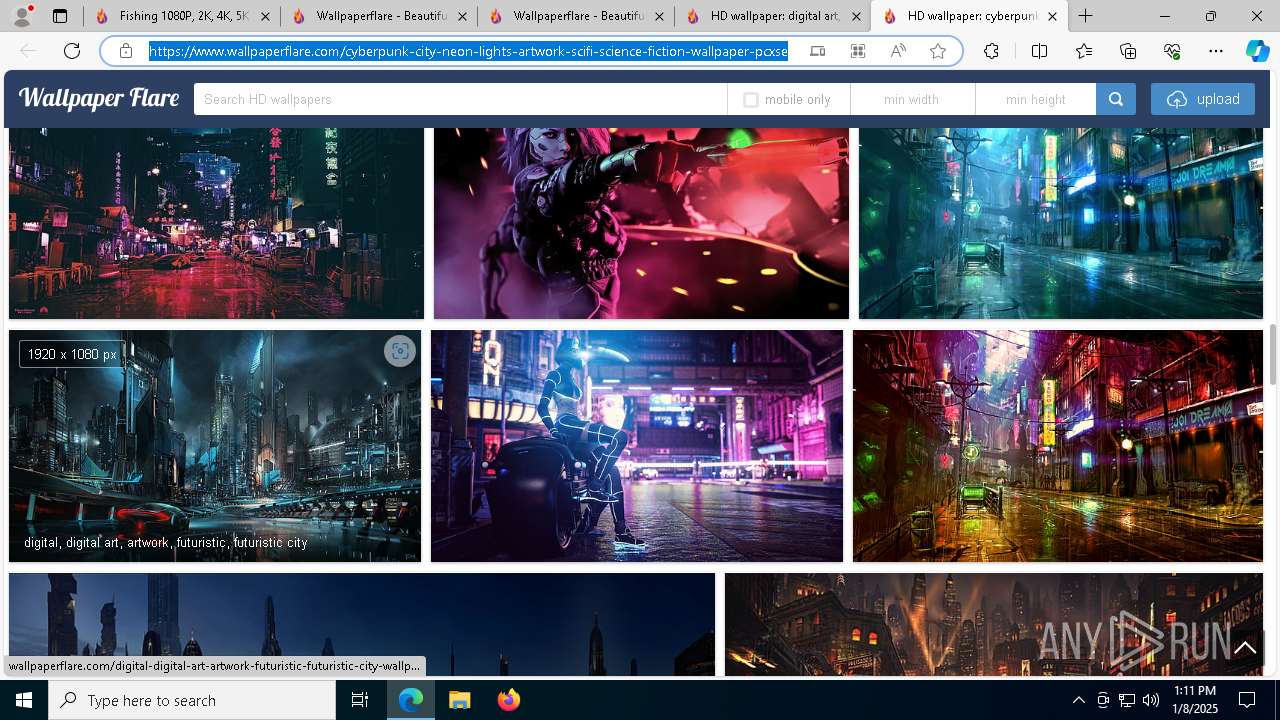View site information lock icon
Image resolution: width=1280 pixels, height=720 pixels.
(126, 51)
